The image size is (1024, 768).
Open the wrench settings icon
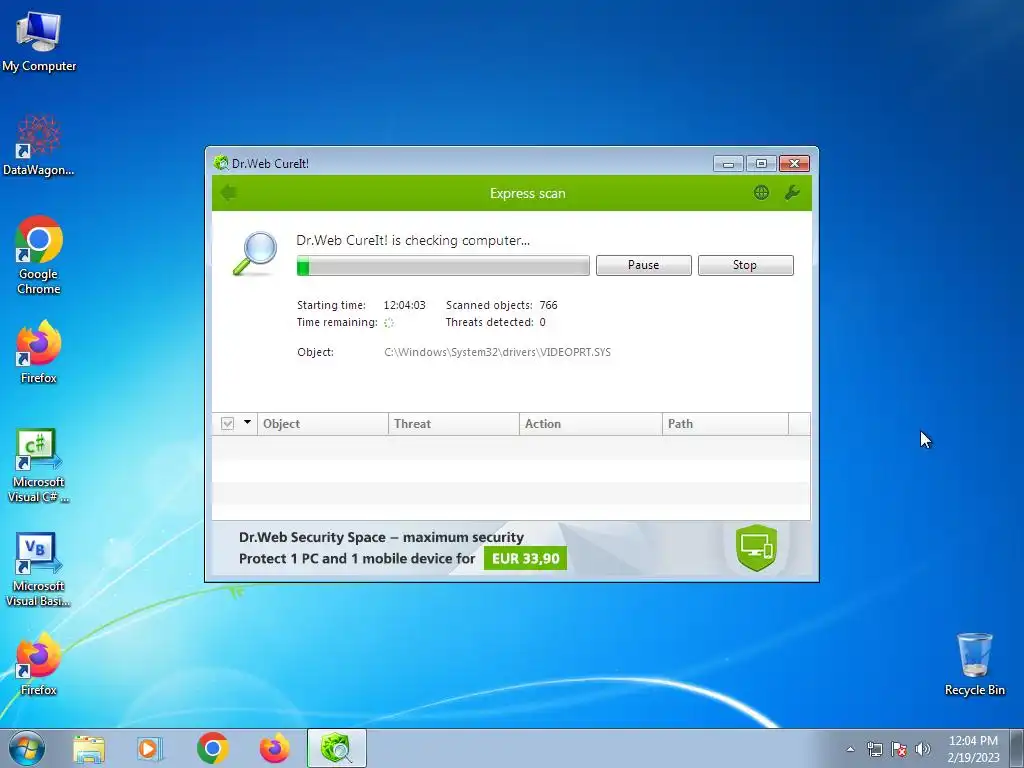pos(792,193)
